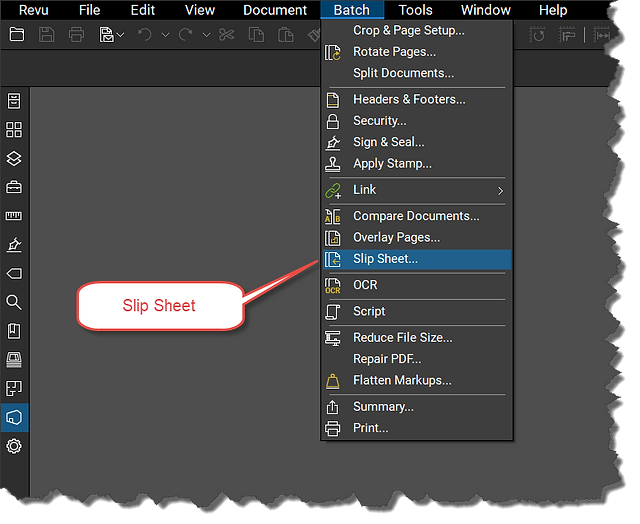Click the Cut scissors icon
The height and width of the screenshot is (524, 640).
pyautogui.click(x=227, y=35)
